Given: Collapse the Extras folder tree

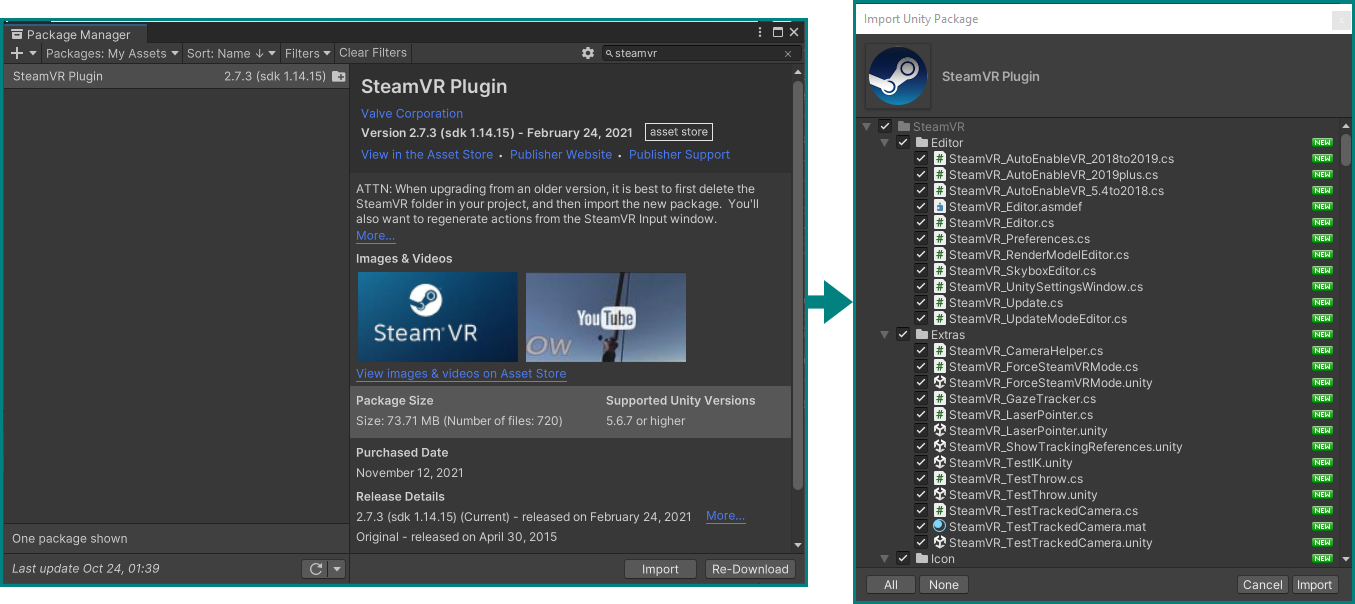Looking at the screenshot, I should pos(885,335).
